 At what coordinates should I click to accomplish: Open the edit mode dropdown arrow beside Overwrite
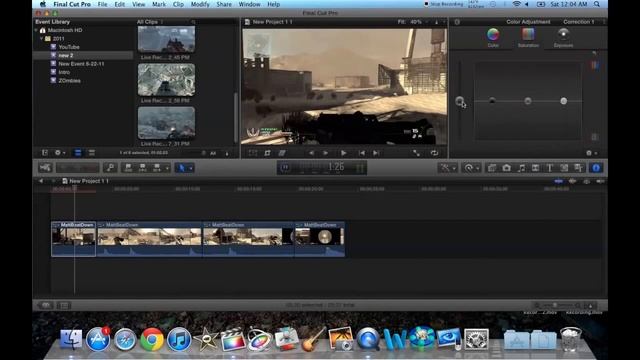coord(167,168)
